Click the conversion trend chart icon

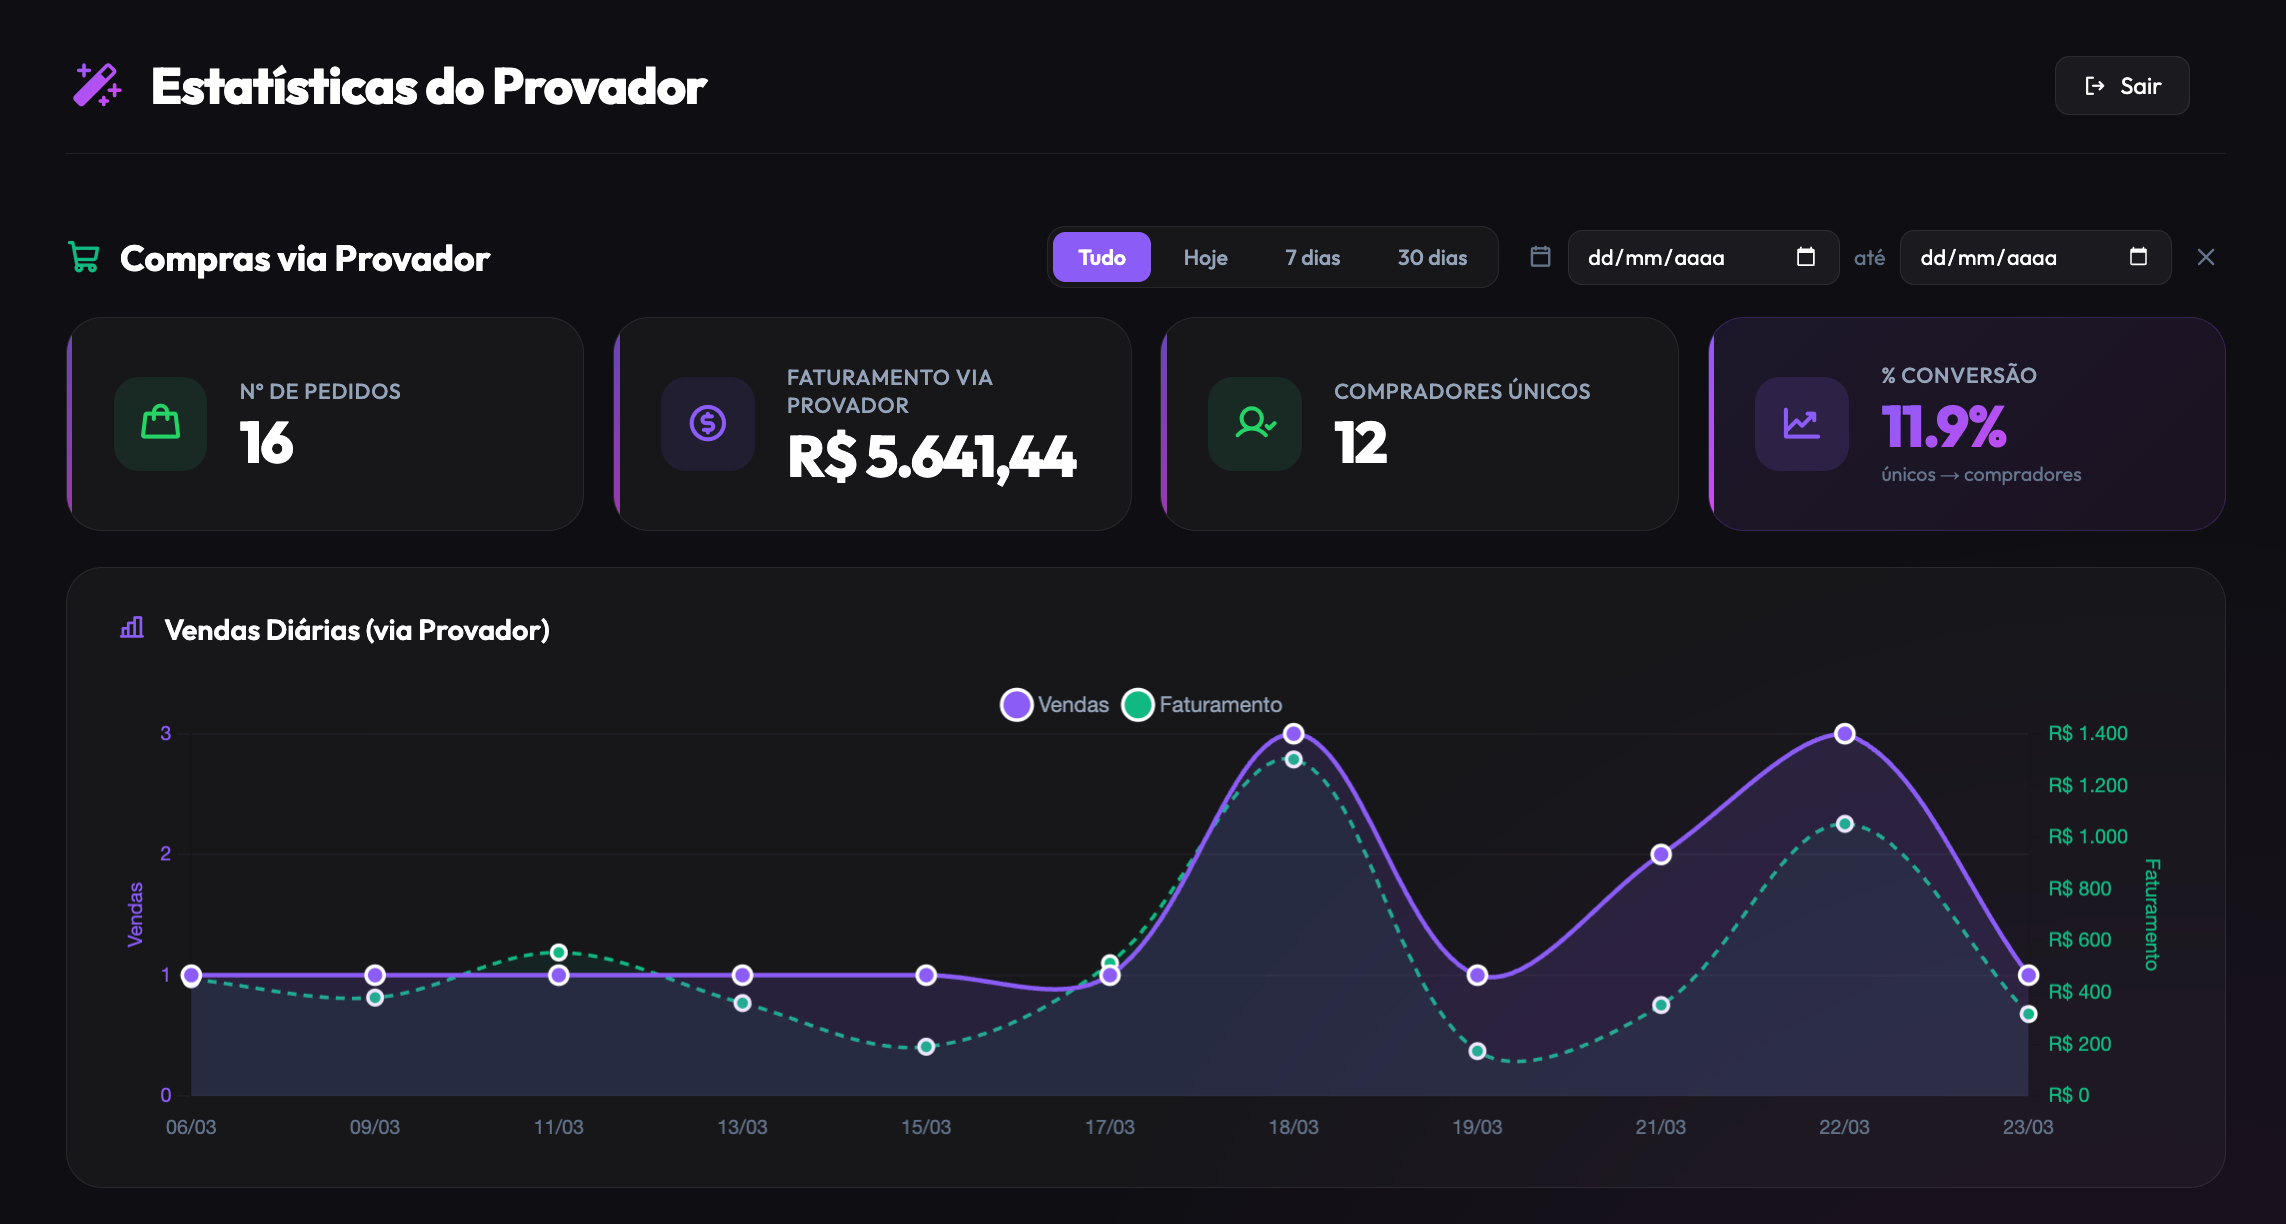(1801, 423)
